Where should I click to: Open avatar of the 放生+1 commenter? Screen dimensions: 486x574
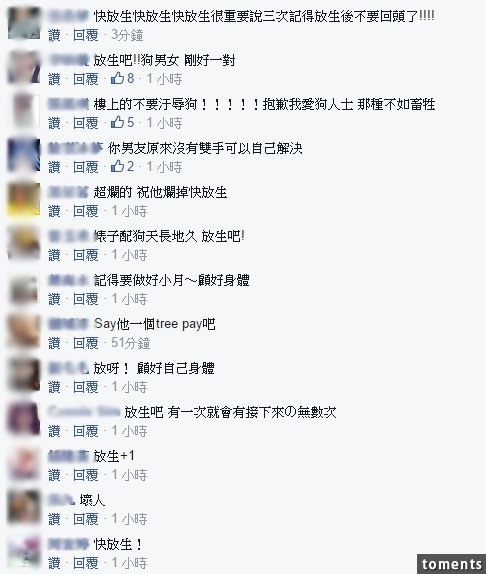coord(24,463)
